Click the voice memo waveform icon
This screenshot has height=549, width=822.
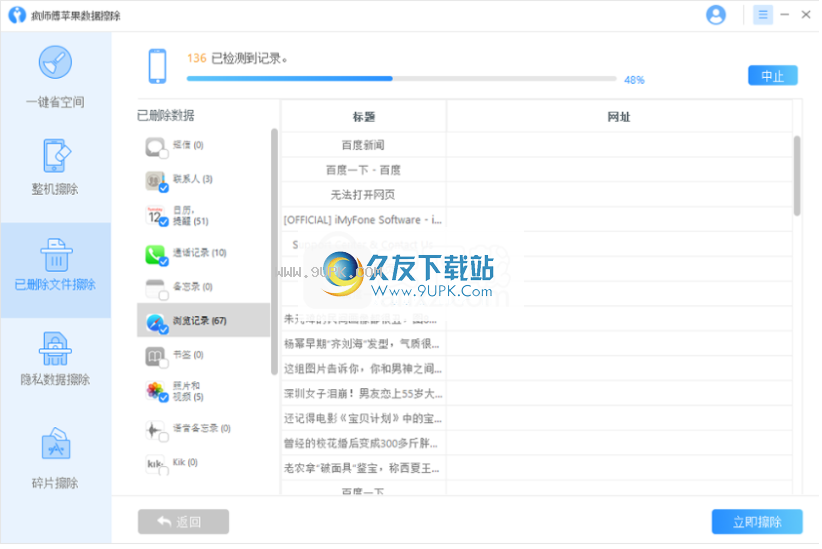point(155,430)
